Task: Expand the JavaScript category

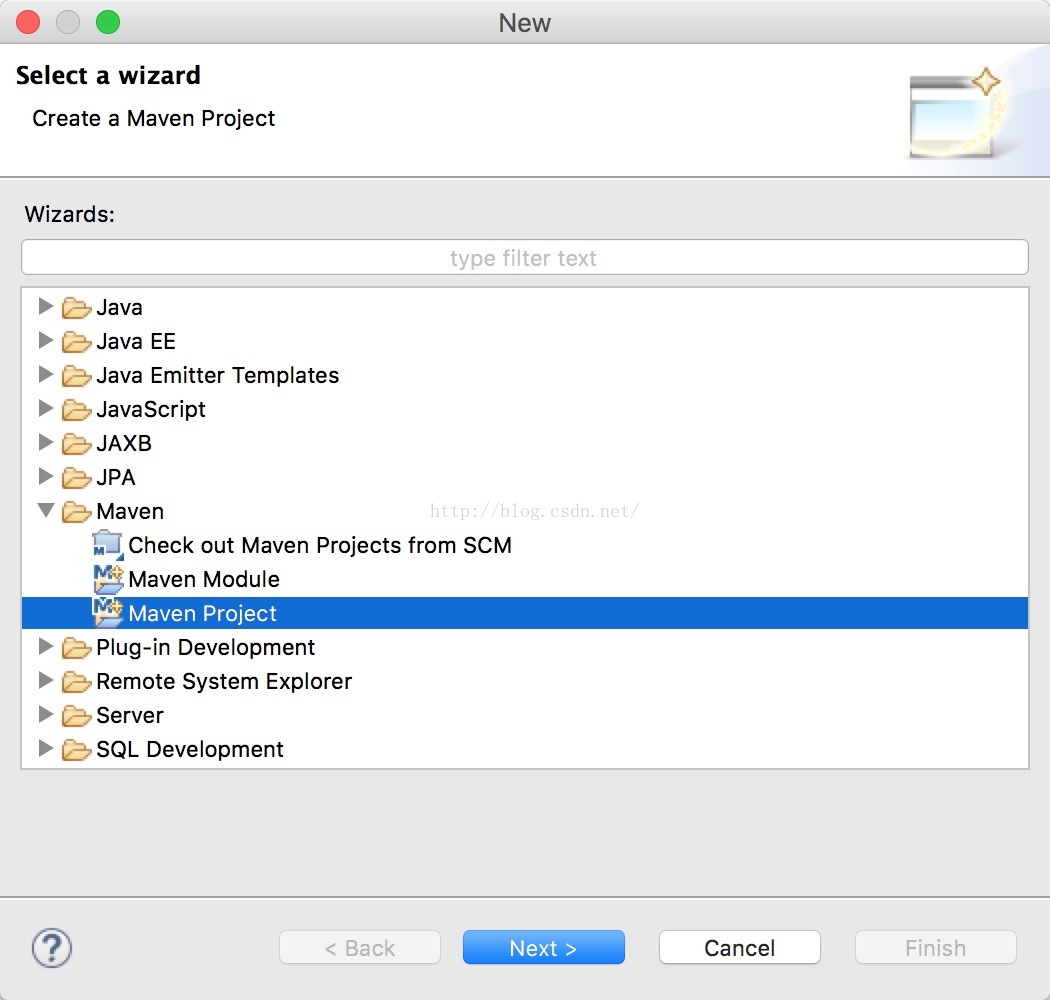Action: pos(46,409)
